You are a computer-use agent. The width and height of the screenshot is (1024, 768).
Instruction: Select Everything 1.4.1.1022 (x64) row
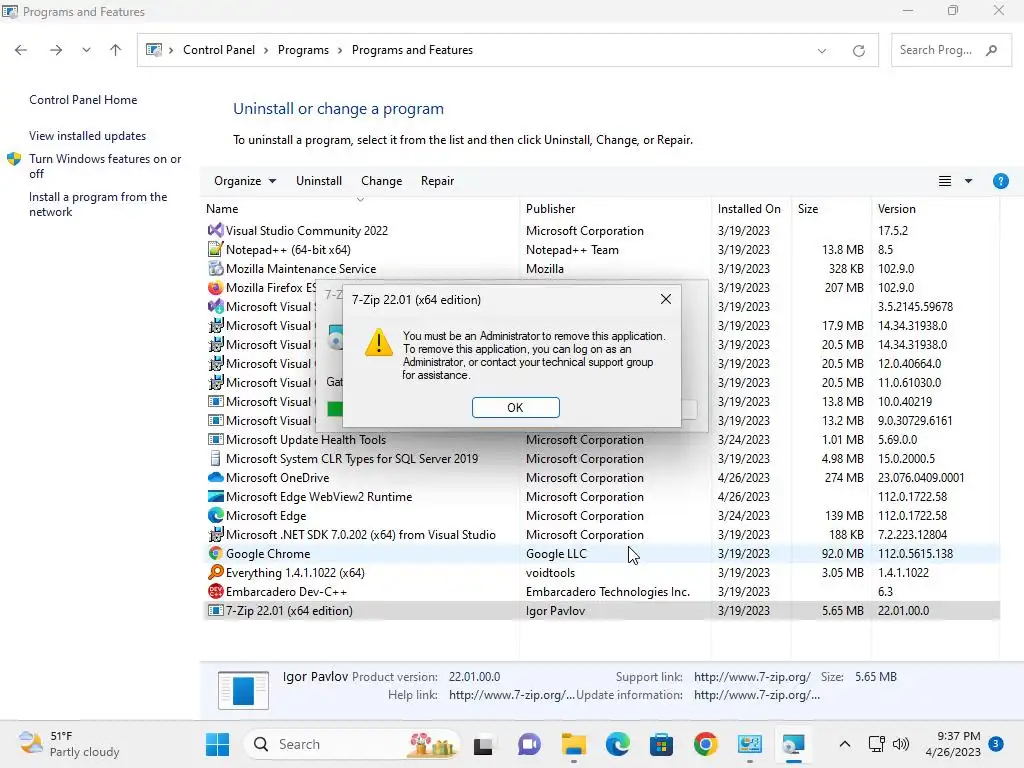[601, 572]
